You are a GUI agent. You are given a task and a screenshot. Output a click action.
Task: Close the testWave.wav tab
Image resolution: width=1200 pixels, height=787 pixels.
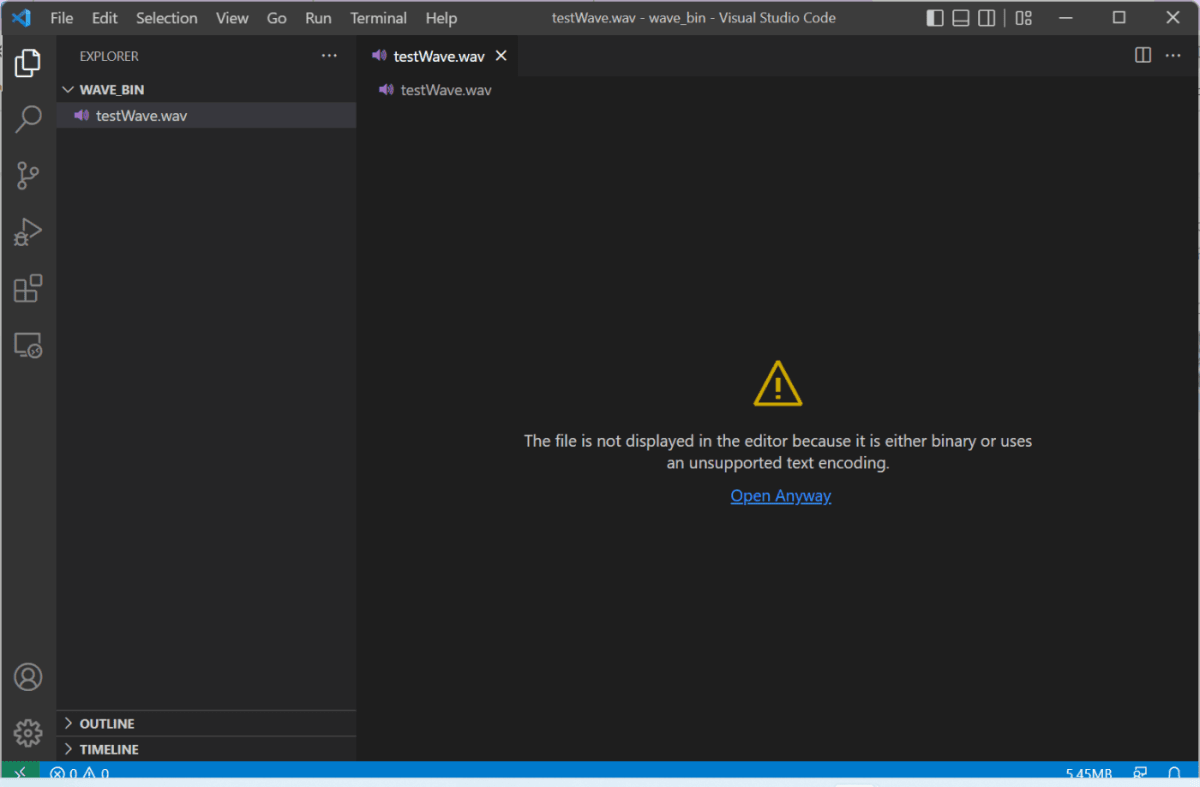pos(501,56)
